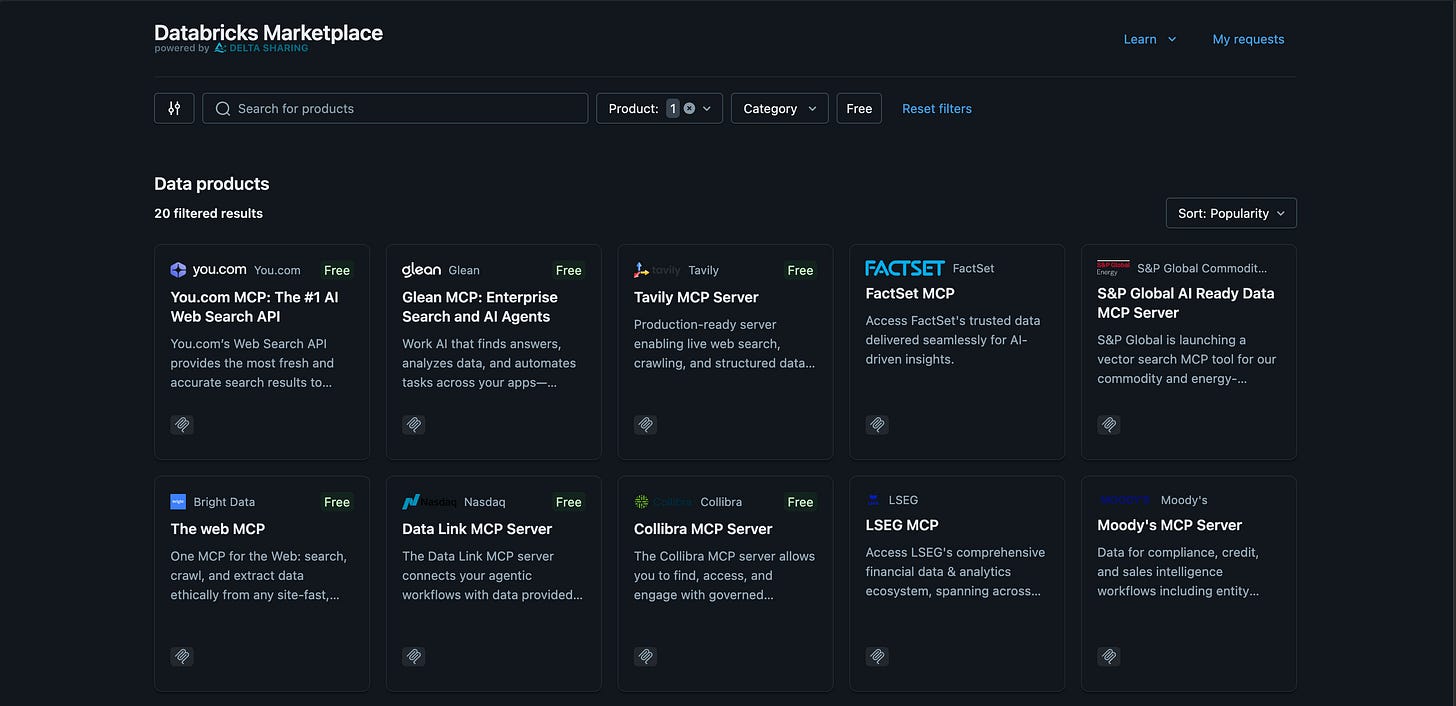Screen dimensions: 1456x706
Task: Click 'Bright Data' provider name
Action: click(x=224, y=502)
